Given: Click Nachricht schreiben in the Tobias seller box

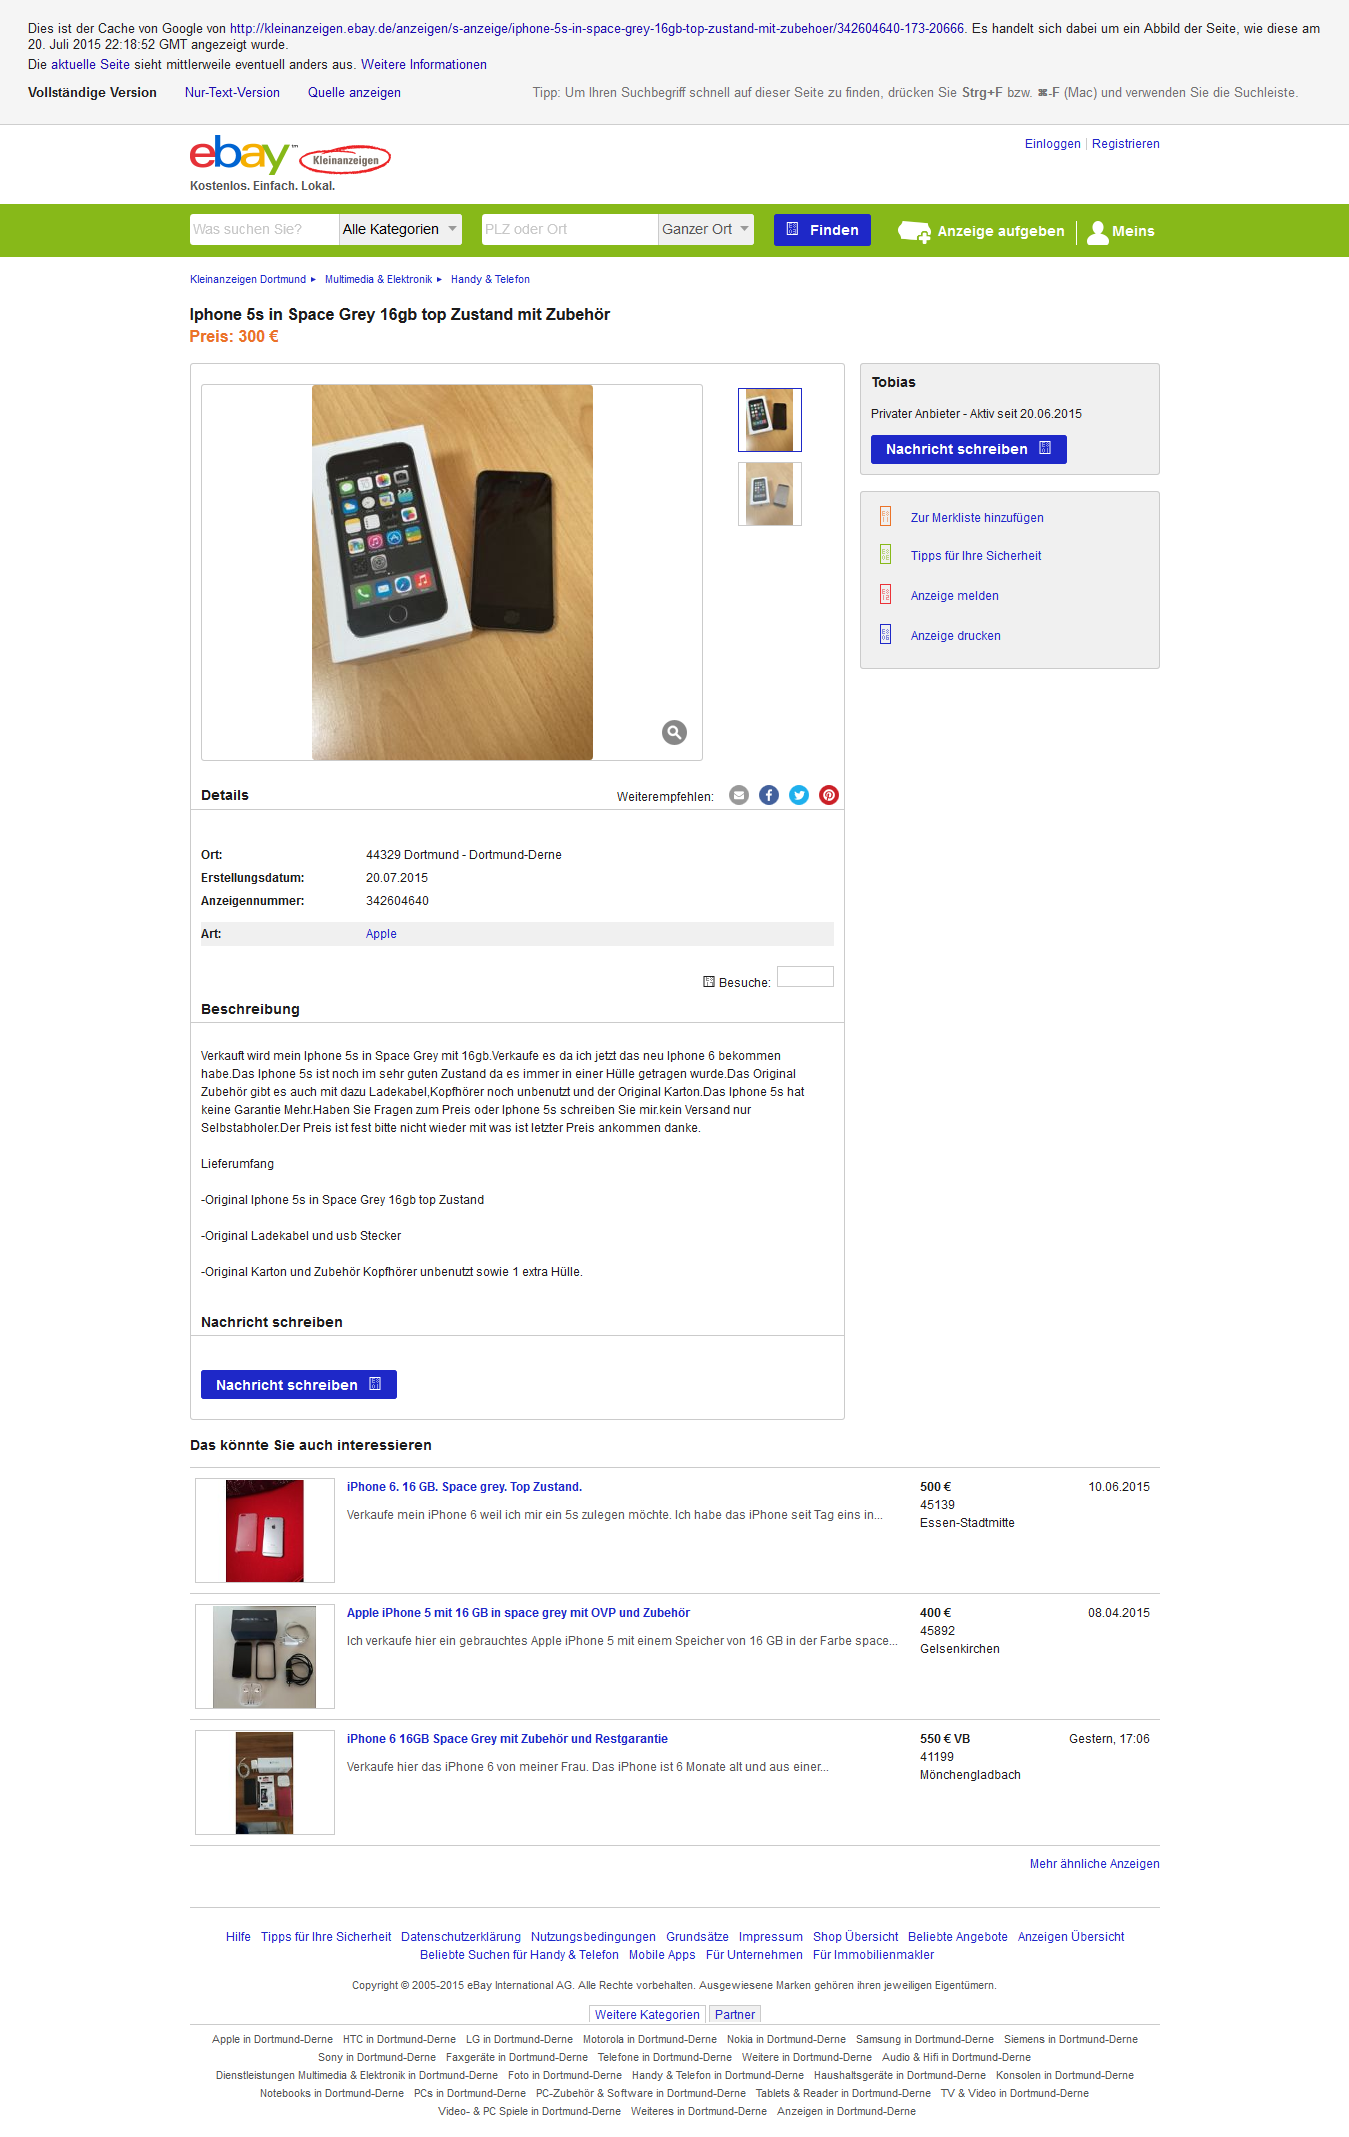Looking at the screenshot, I should click(968, 449).
